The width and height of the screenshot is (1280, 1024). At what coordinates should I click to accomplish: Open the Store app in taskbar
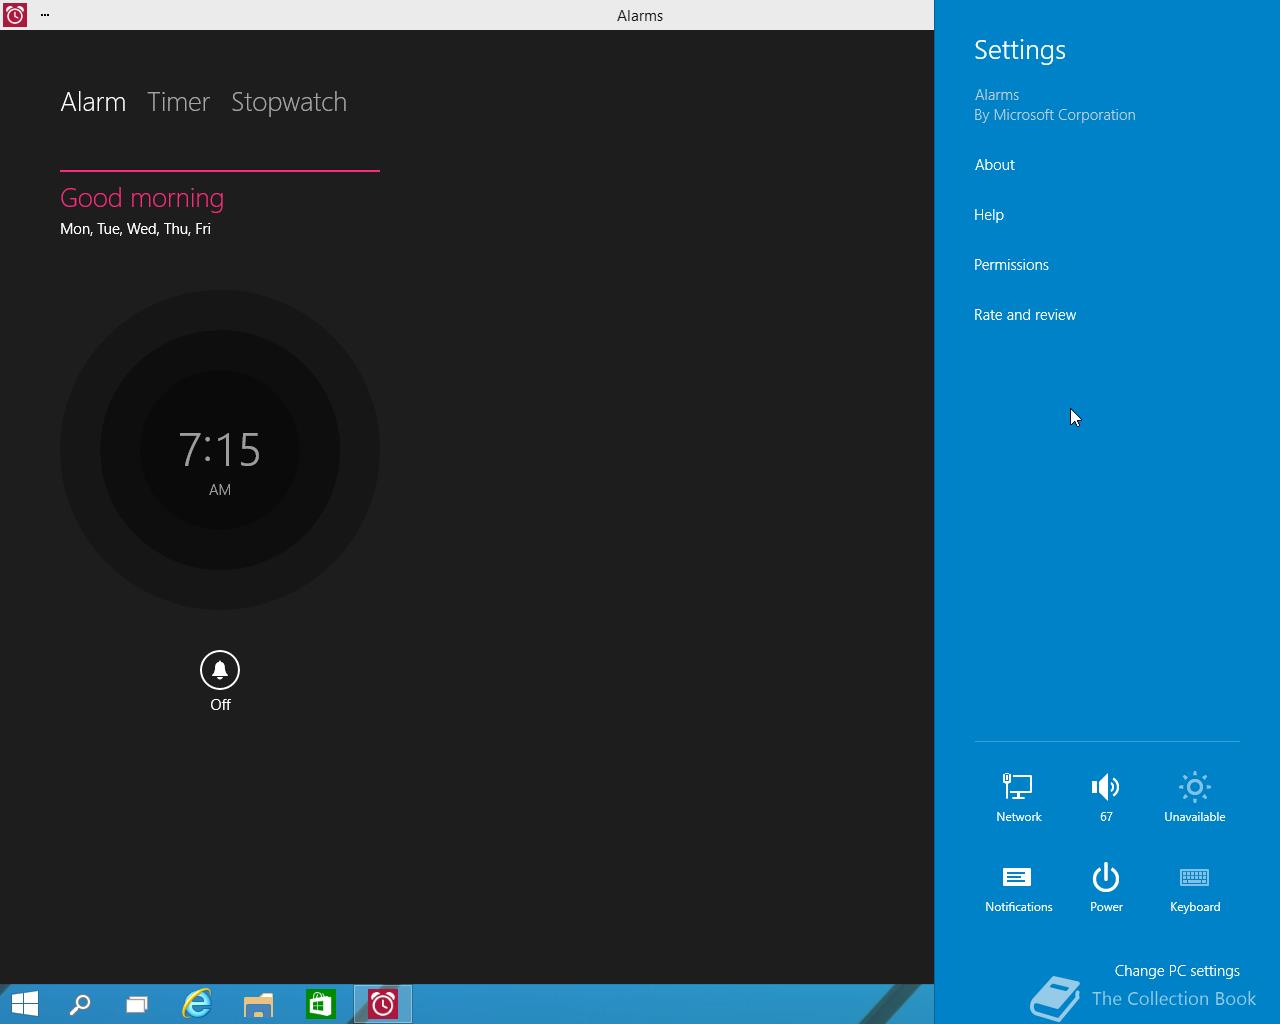(320, 1004)
